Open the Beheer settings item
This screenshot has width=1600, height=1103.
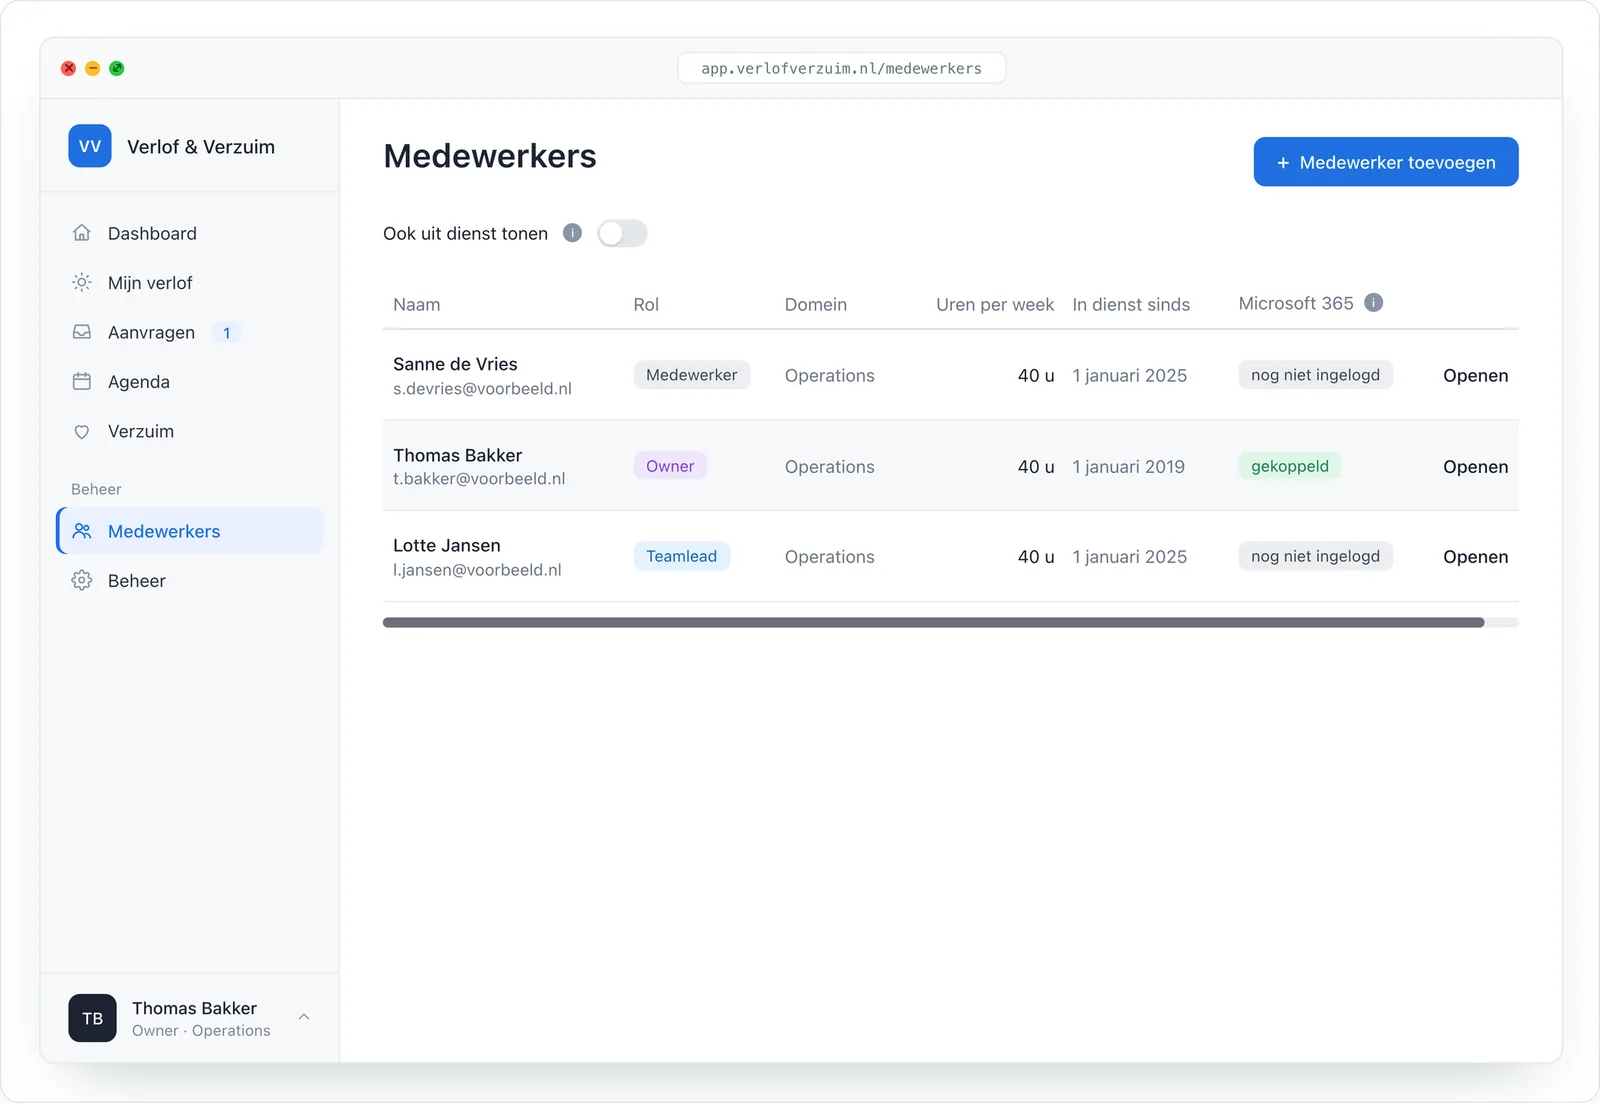tap(190, 581)
